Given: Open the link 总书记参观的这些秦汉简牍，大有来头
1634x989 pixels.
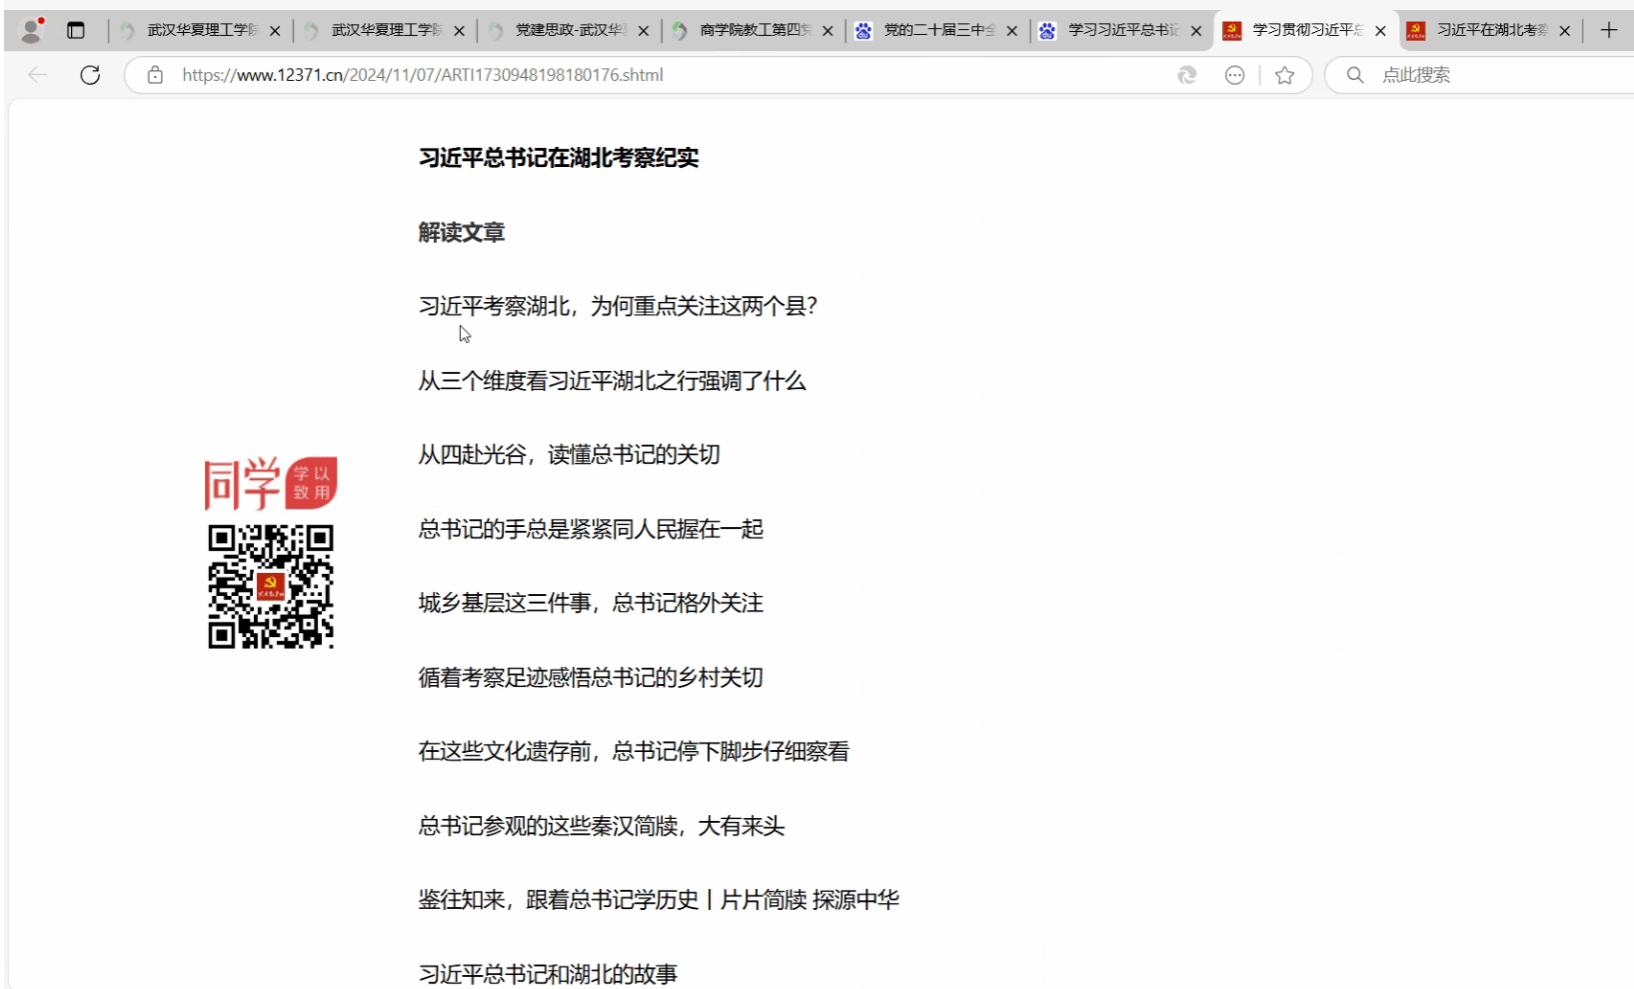Looking at the screenshot, I should click(601, 826).
